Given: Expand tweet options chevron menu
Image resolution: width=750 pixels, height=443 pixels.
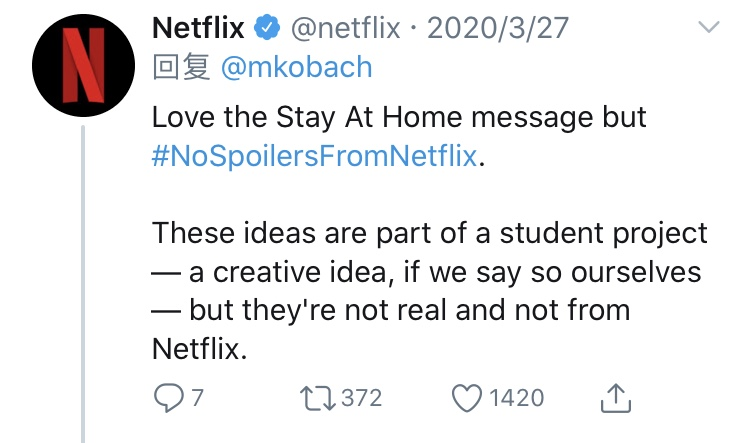Looking at the screenshot, I should [708, 26].
